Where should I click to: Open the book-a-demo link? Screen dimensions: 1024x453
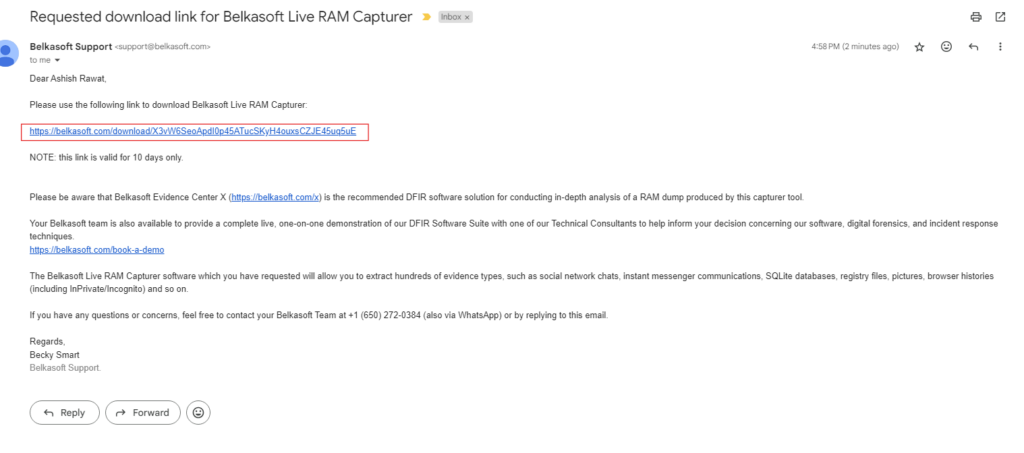[97, 249]
